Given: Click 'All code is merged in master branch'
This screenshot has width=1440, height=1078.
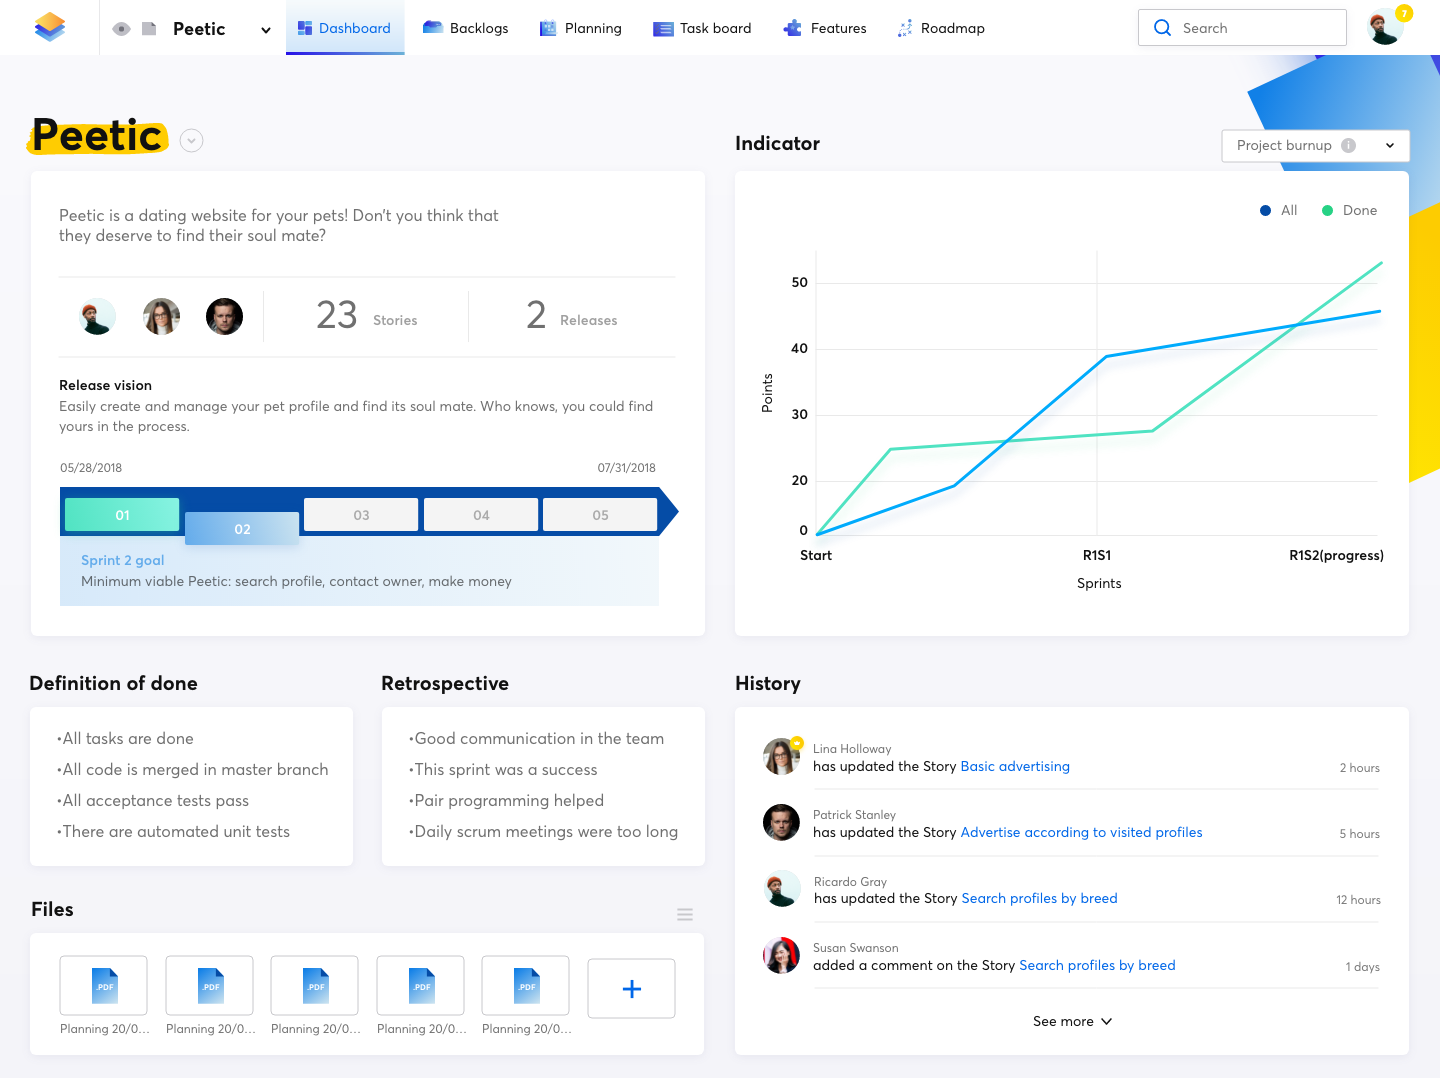Looking at the screenshot, I should pos(193,770).
